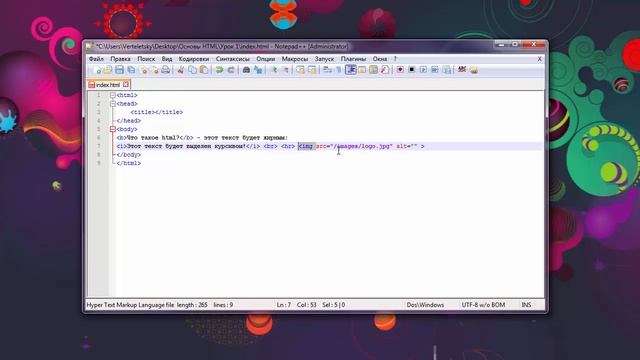The height and width of the screenshot is (360, 640).
Task: Click the Print toolbar icon
Action: [165, 70]
